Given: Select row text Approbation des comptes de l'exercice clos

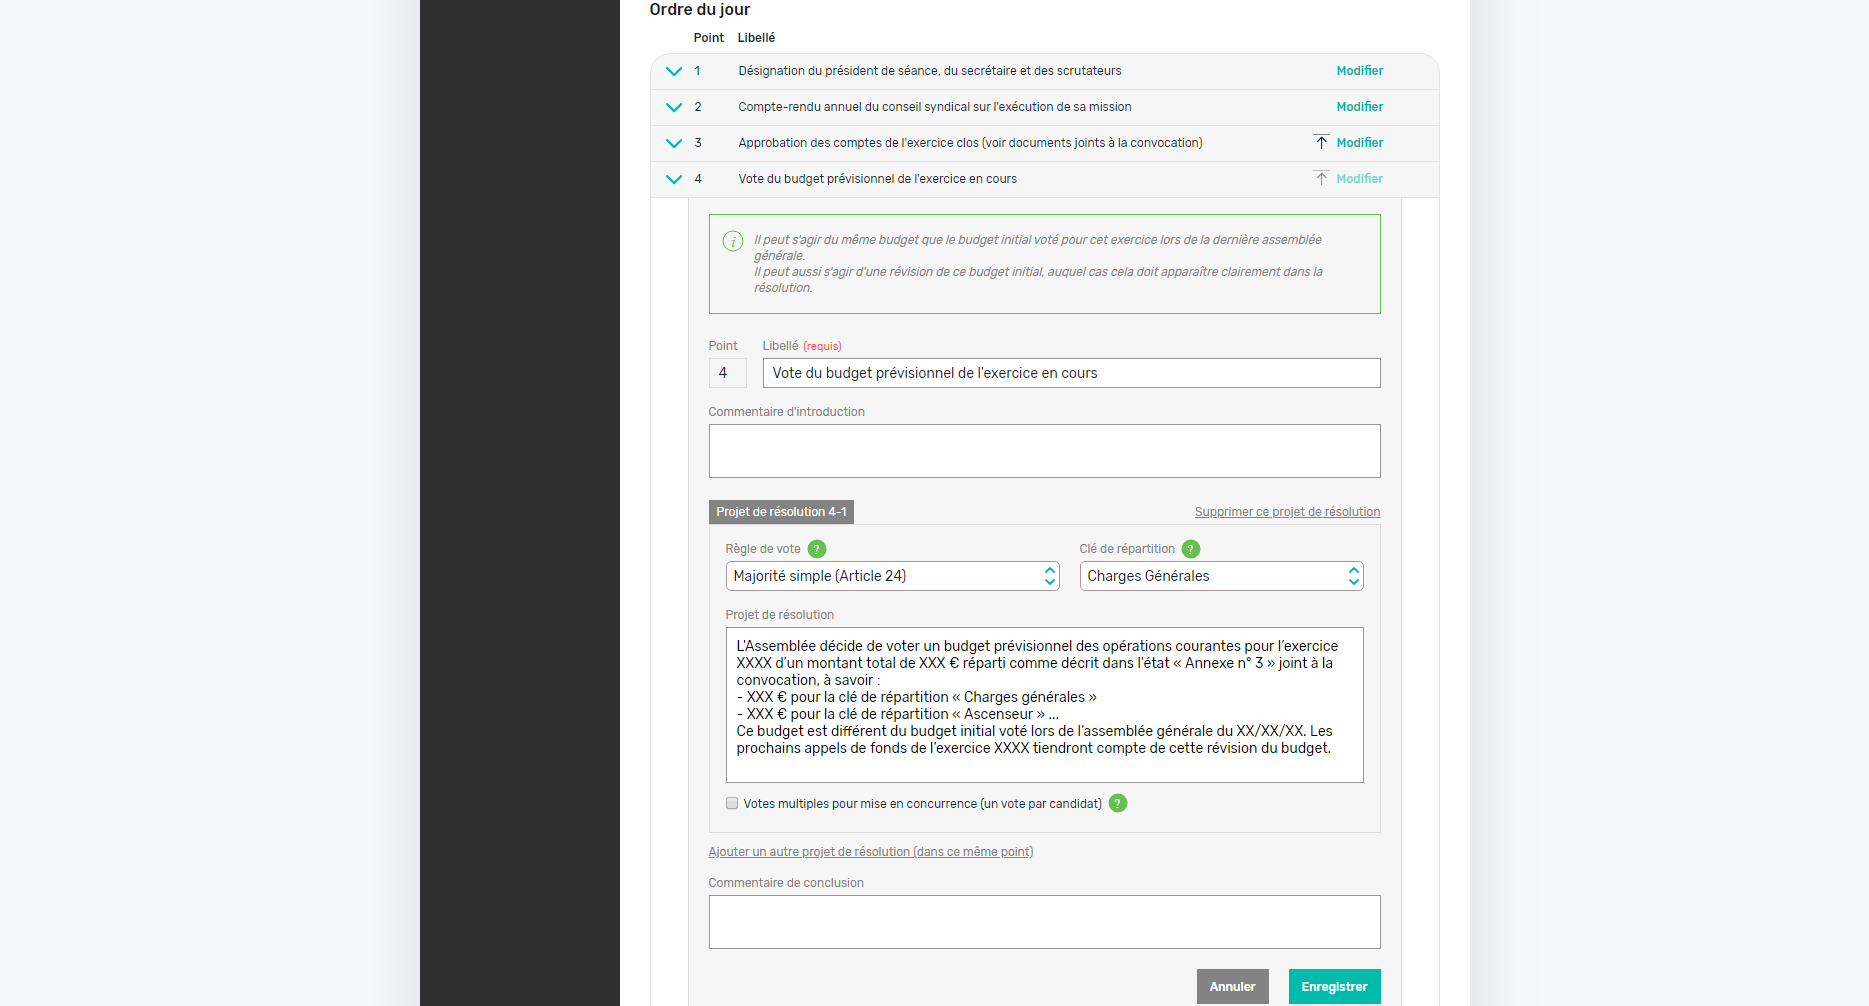Looking at the screenshot, I should click(970, 143).
